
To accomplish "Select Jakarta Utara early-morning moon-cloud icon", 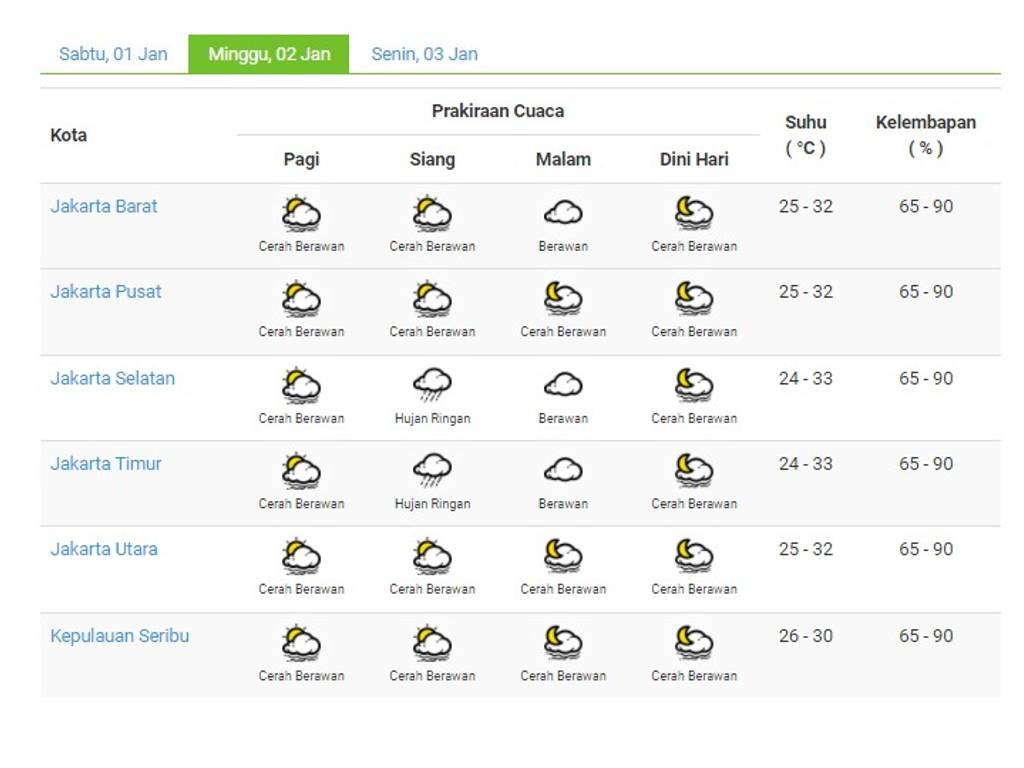I will click(694, 555).
